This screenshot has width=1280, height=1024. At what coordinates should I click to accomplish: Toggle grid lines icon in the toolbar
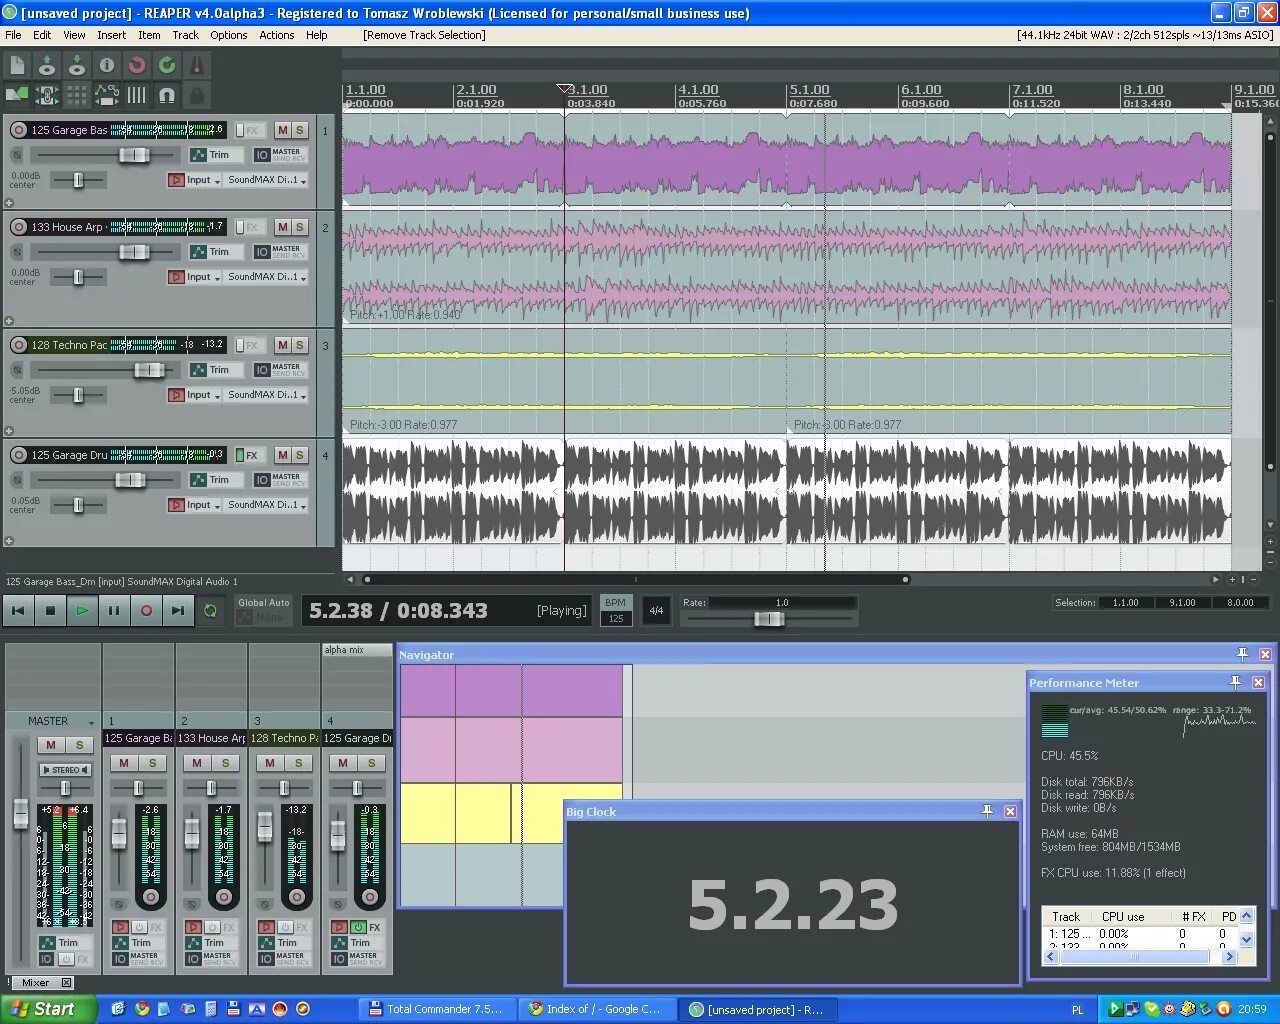click(137, 96)
